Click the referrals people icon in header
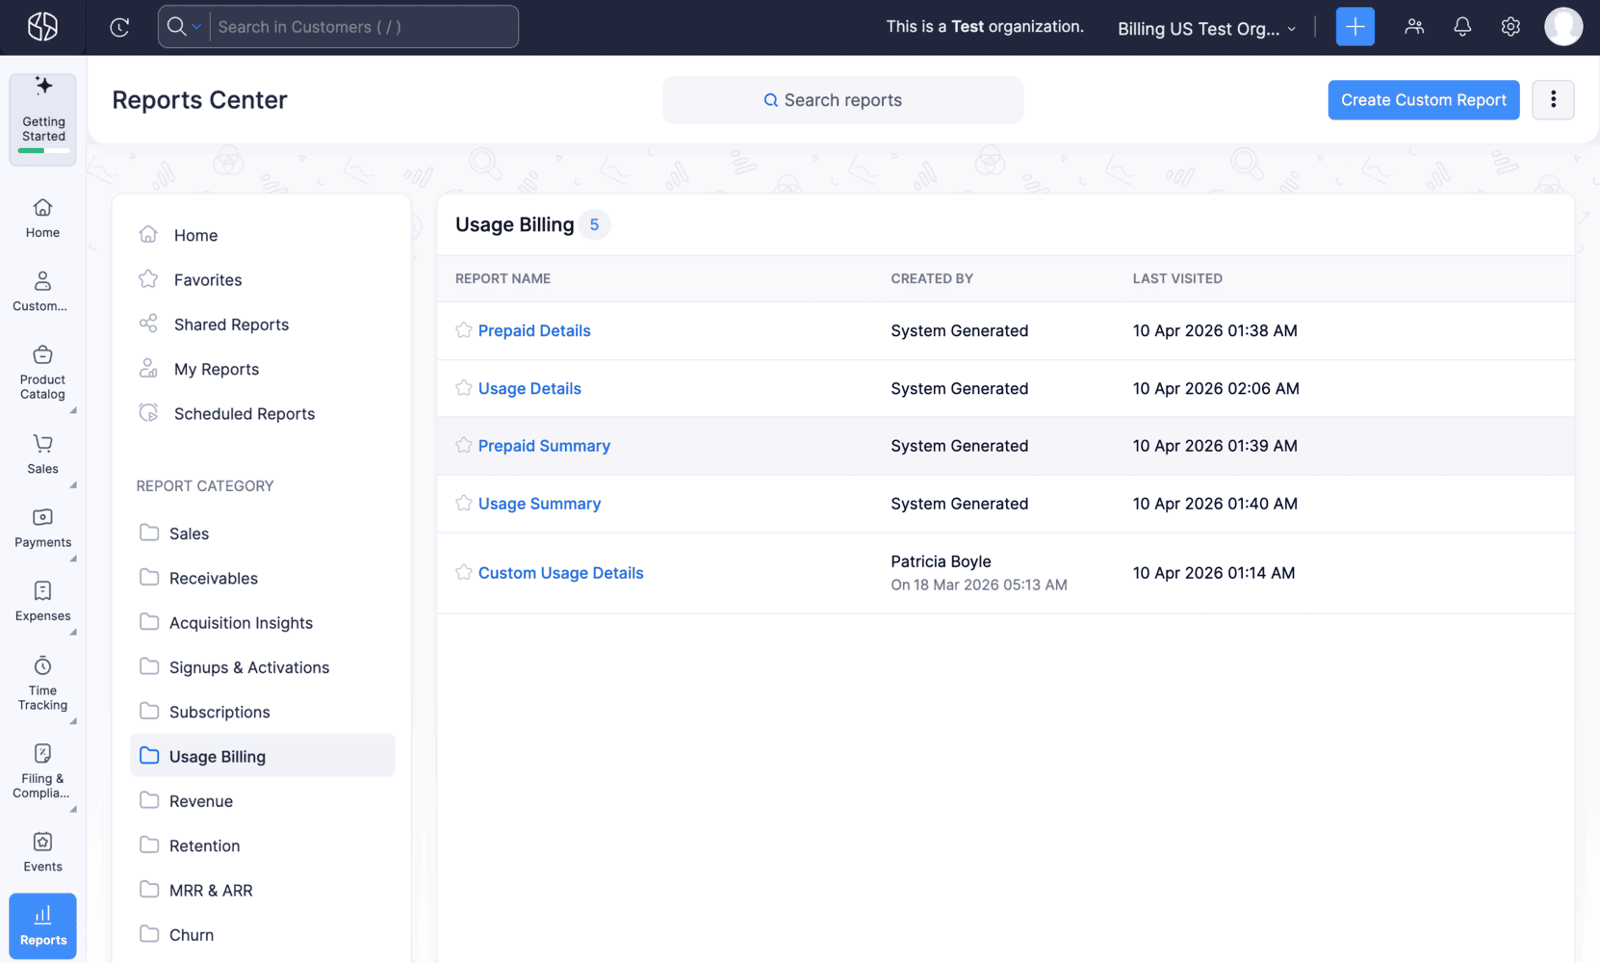 (x=1413, y=27)
